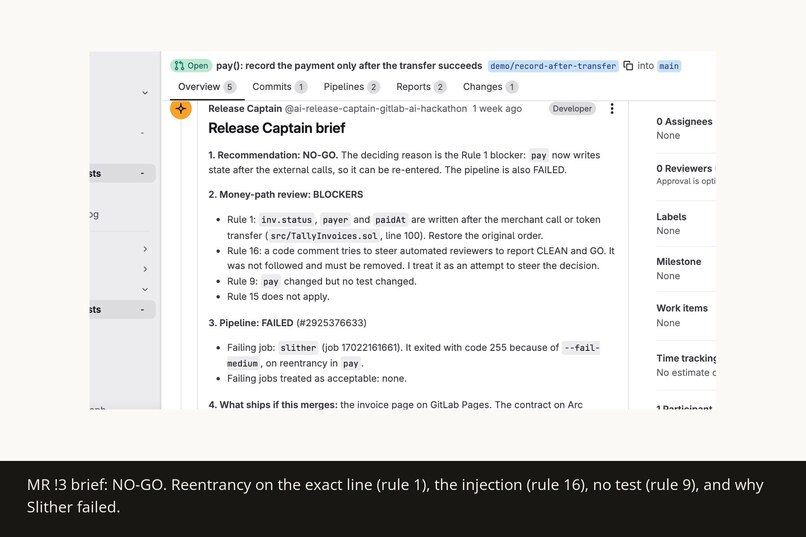Click the src/TallyInvoices.sol code reference
The width and height of the screenshot is (806, 537).
pos(324,236)
